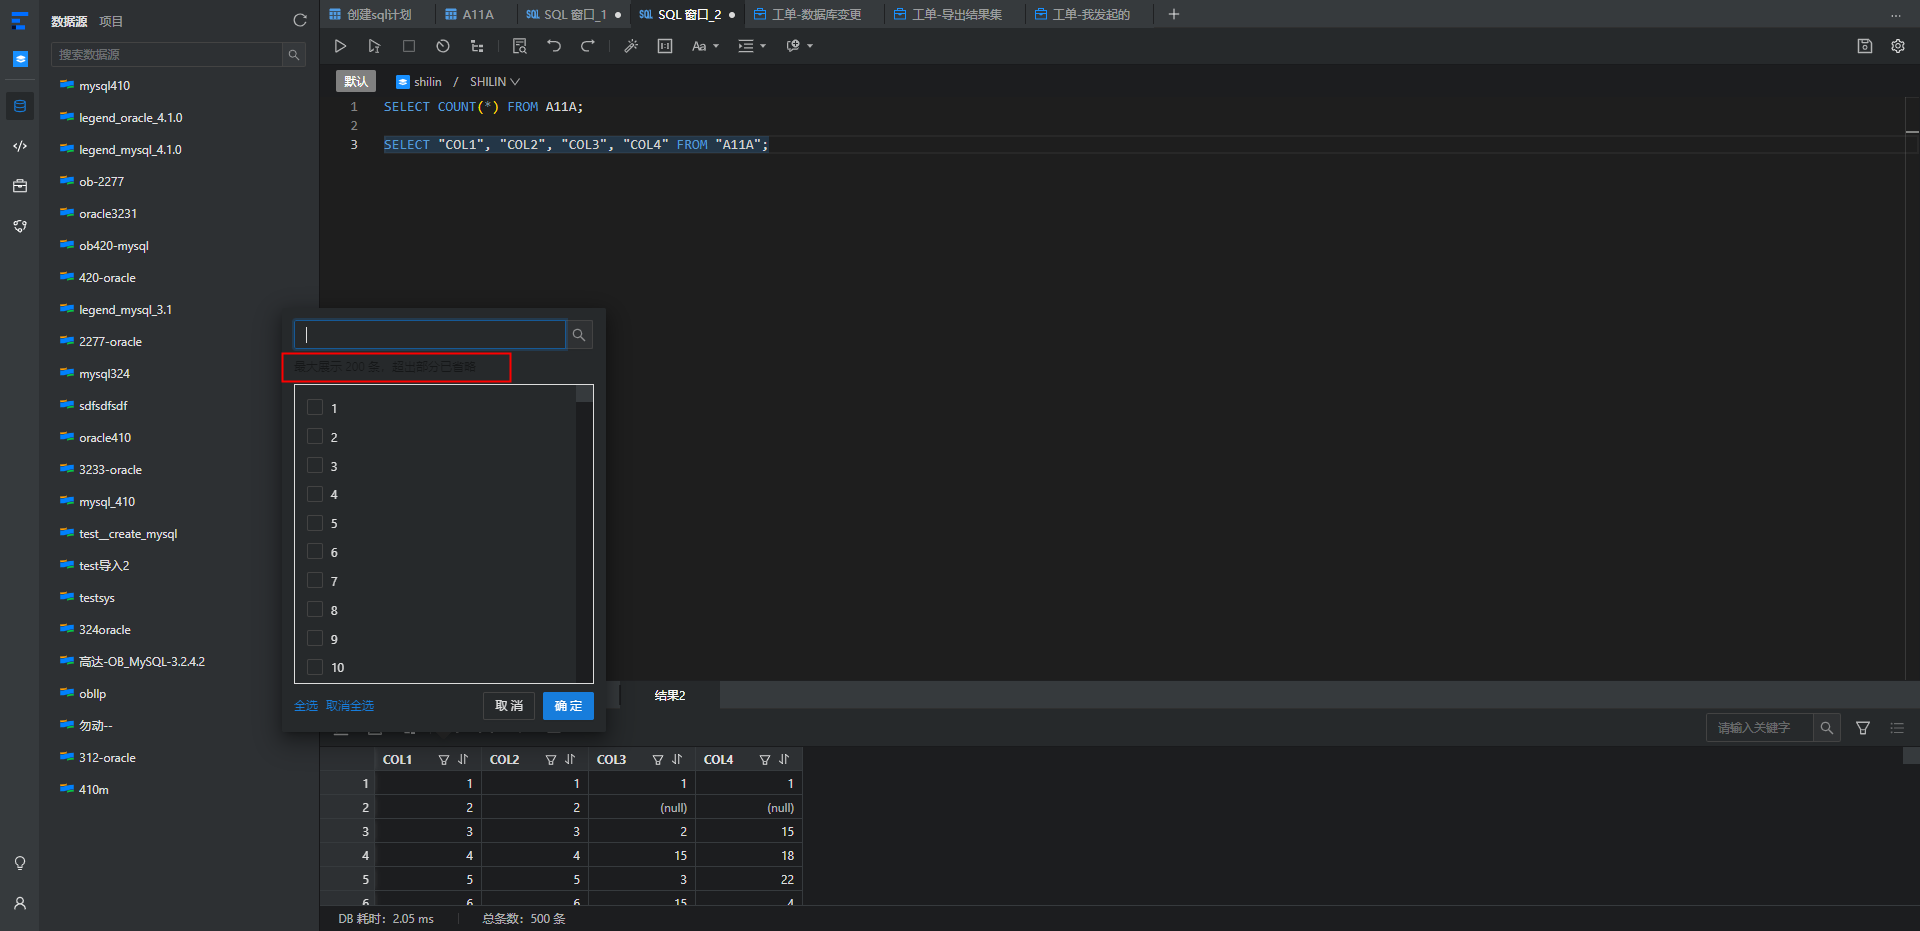Select the Stop execution icon

pos(409,46)
